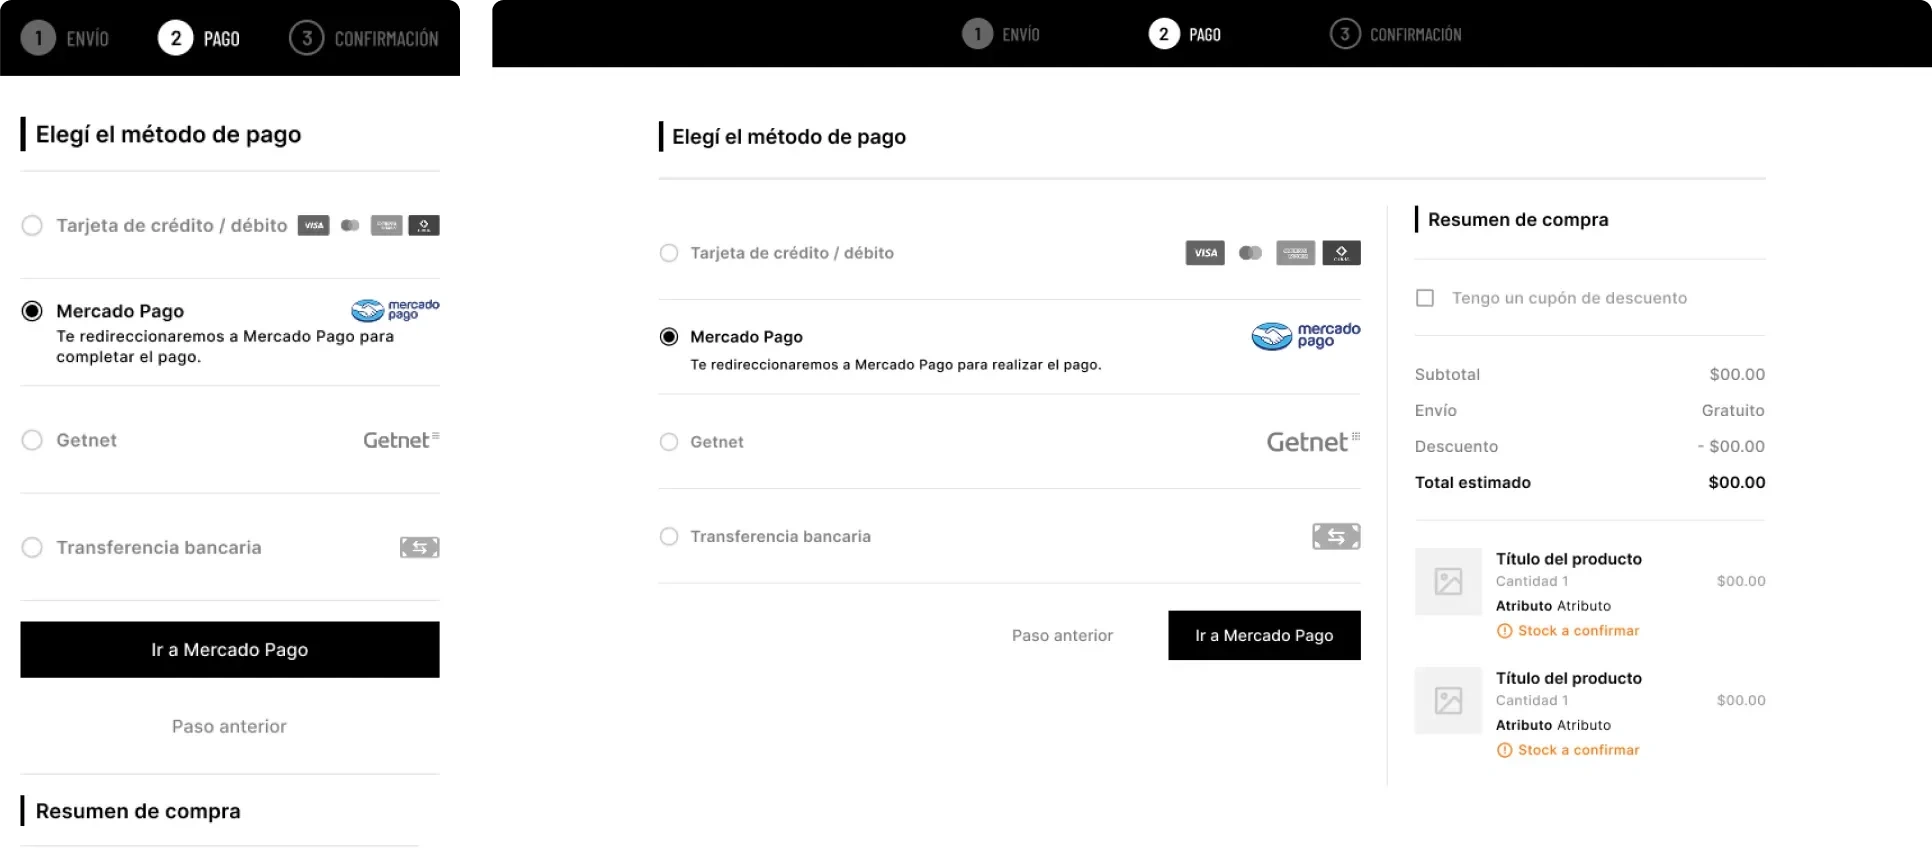
Task: Click 'Paso anterior' link beside the desktop pay button
Action: (1062, 635)
